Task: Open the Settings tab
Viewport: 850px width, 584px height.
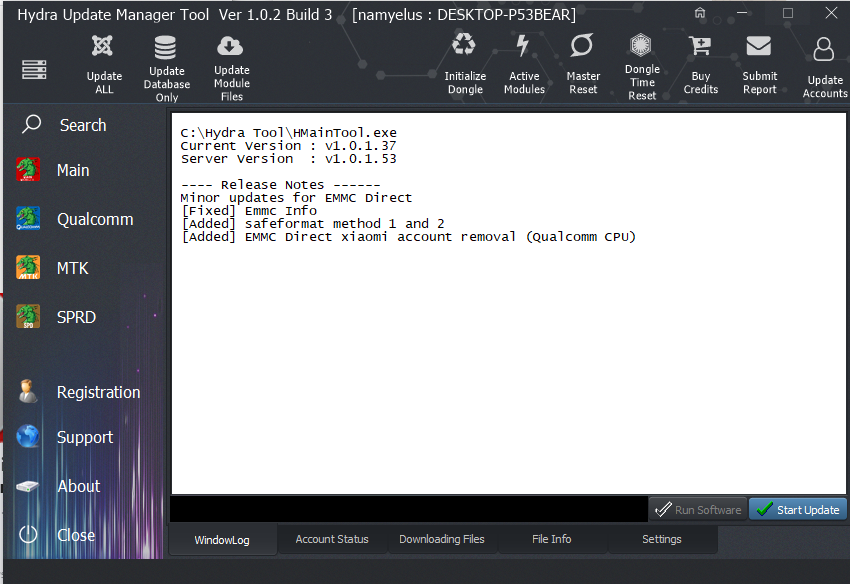Action: (661, 539)
